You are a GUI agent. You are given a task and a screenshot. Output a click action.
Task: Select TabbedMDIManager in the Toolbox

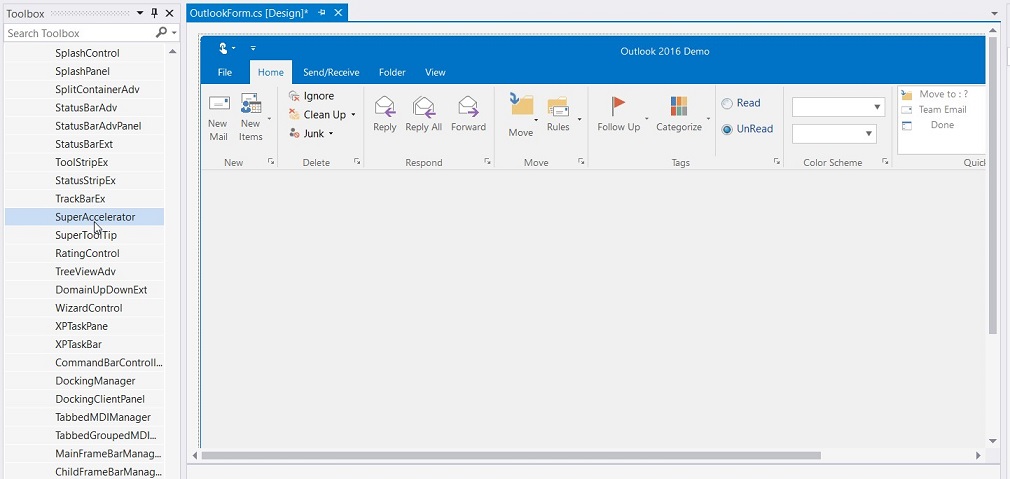[84, 417]
